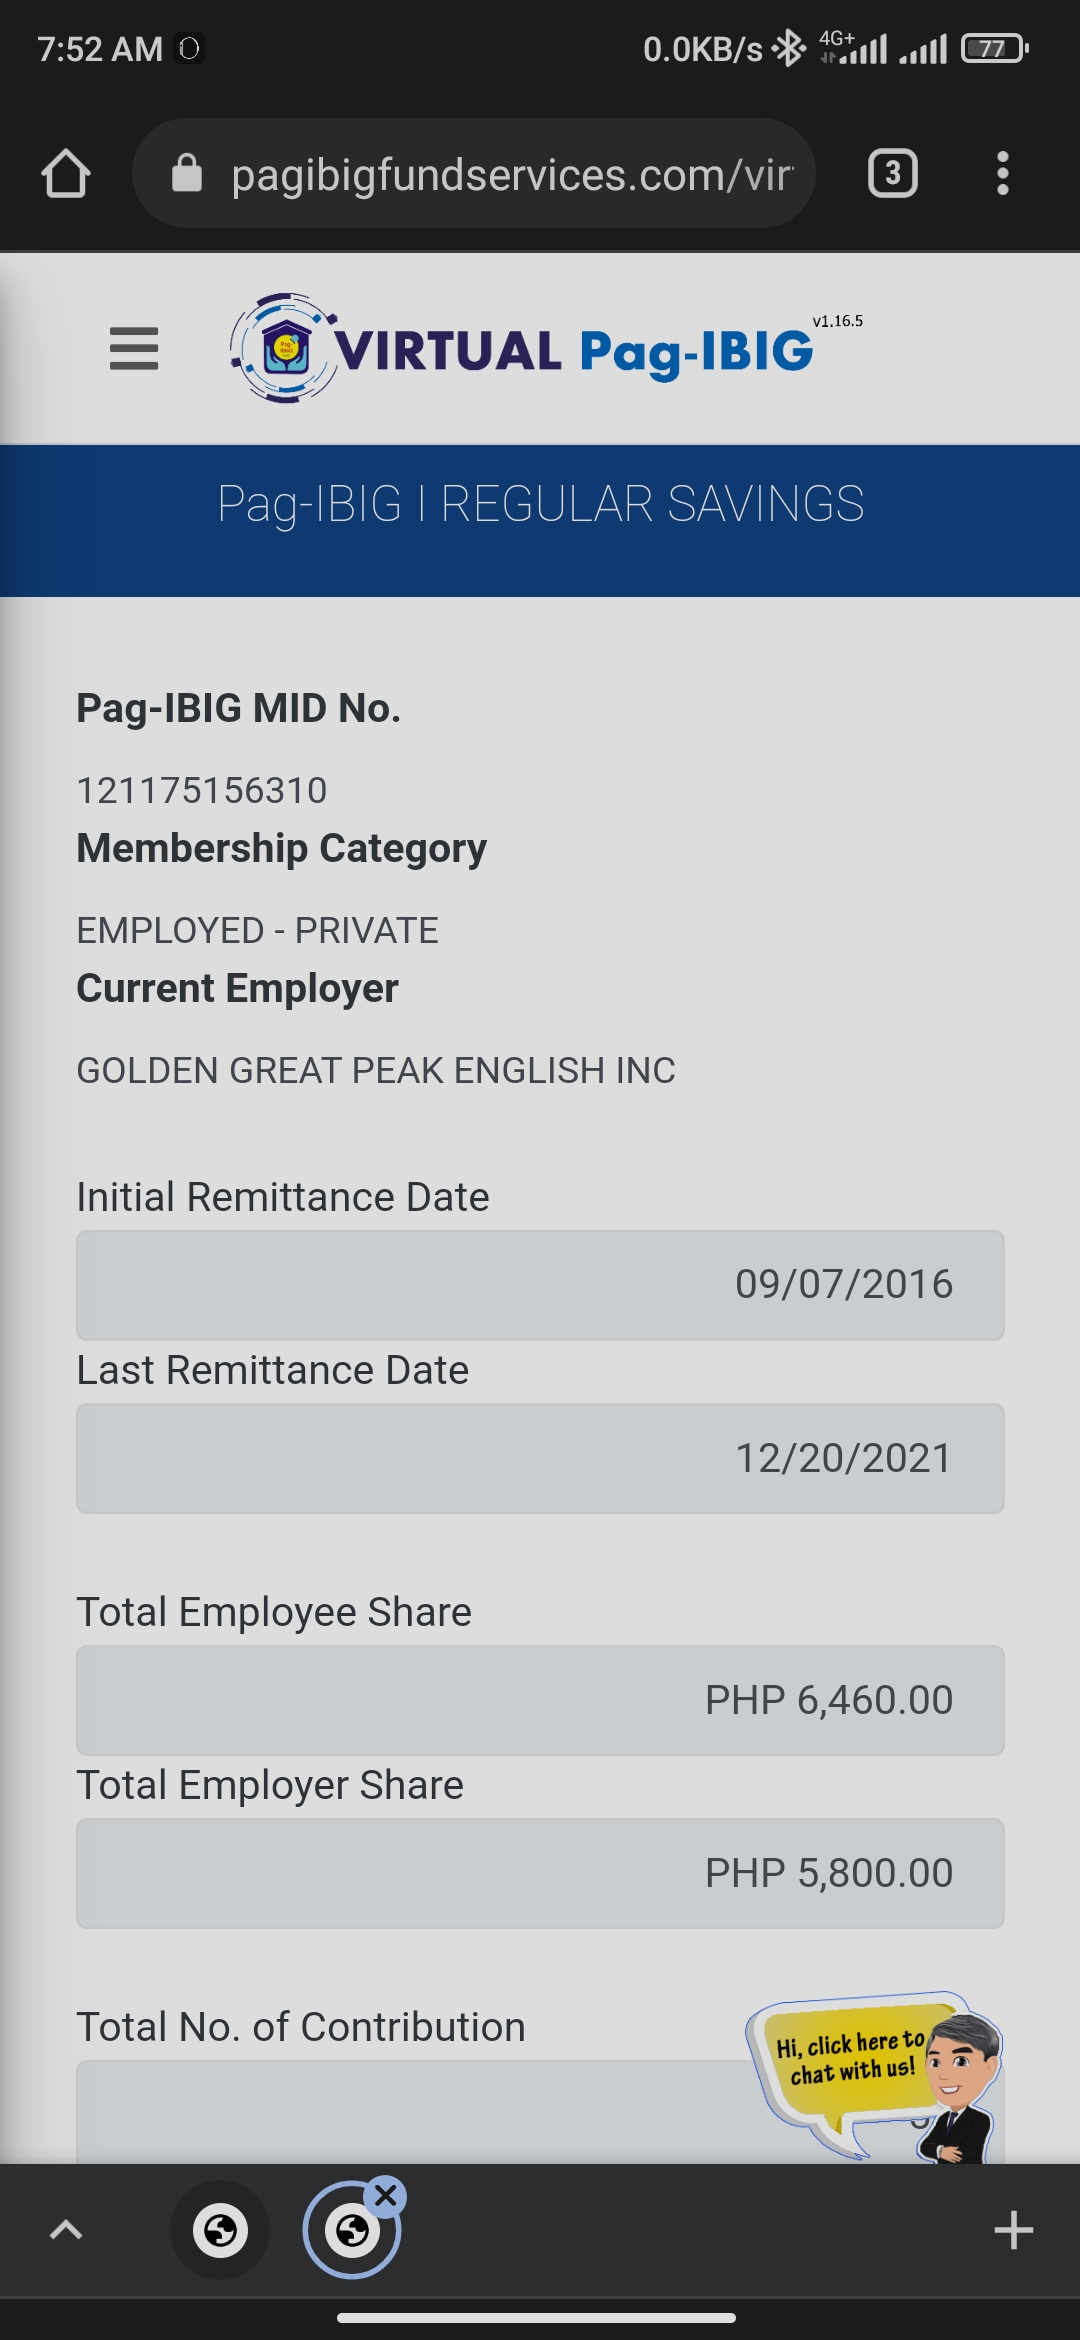Expand the bottom tab bar chevron

pos(66,2230)
